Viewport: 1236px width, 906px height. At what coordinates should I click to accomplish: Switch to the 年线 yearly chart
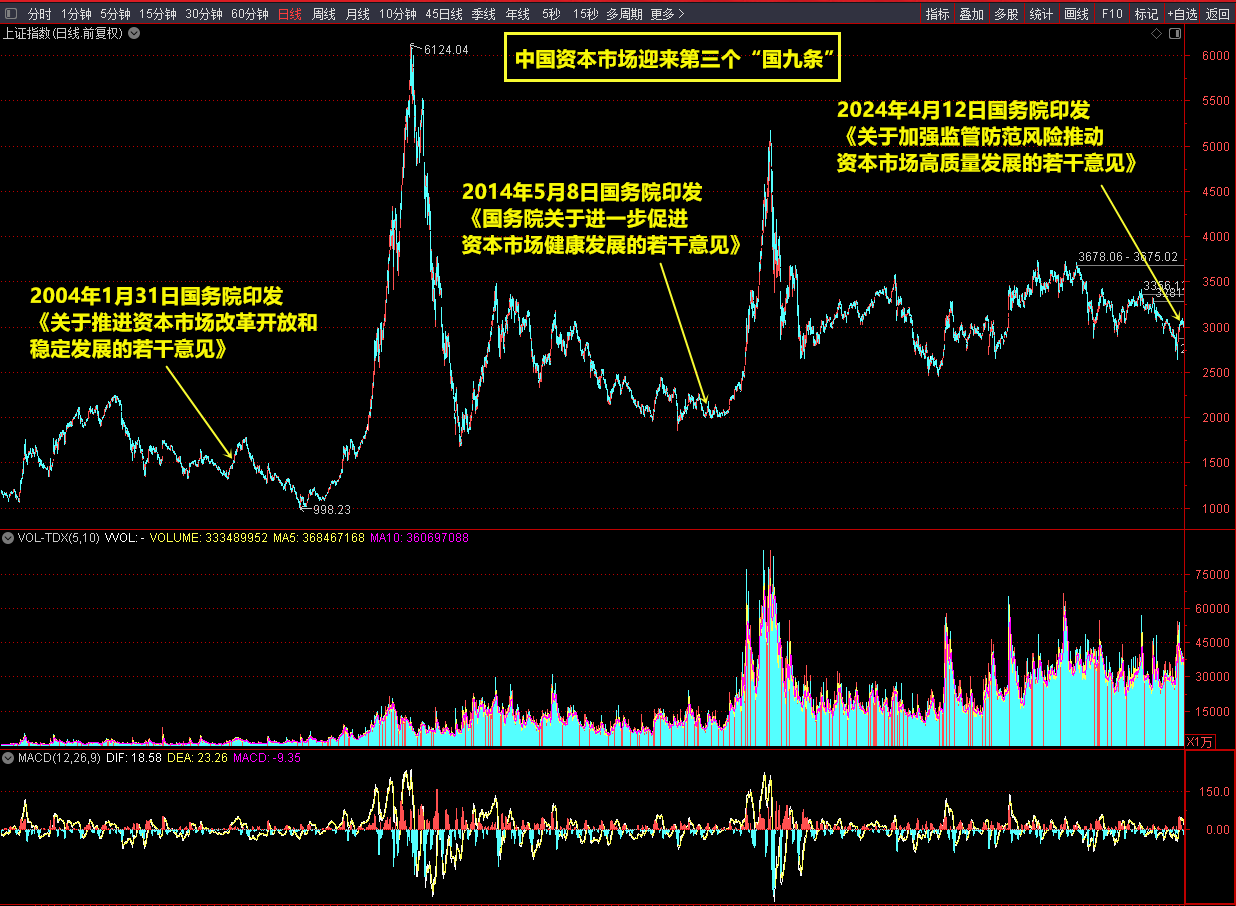tap(518, 14)
